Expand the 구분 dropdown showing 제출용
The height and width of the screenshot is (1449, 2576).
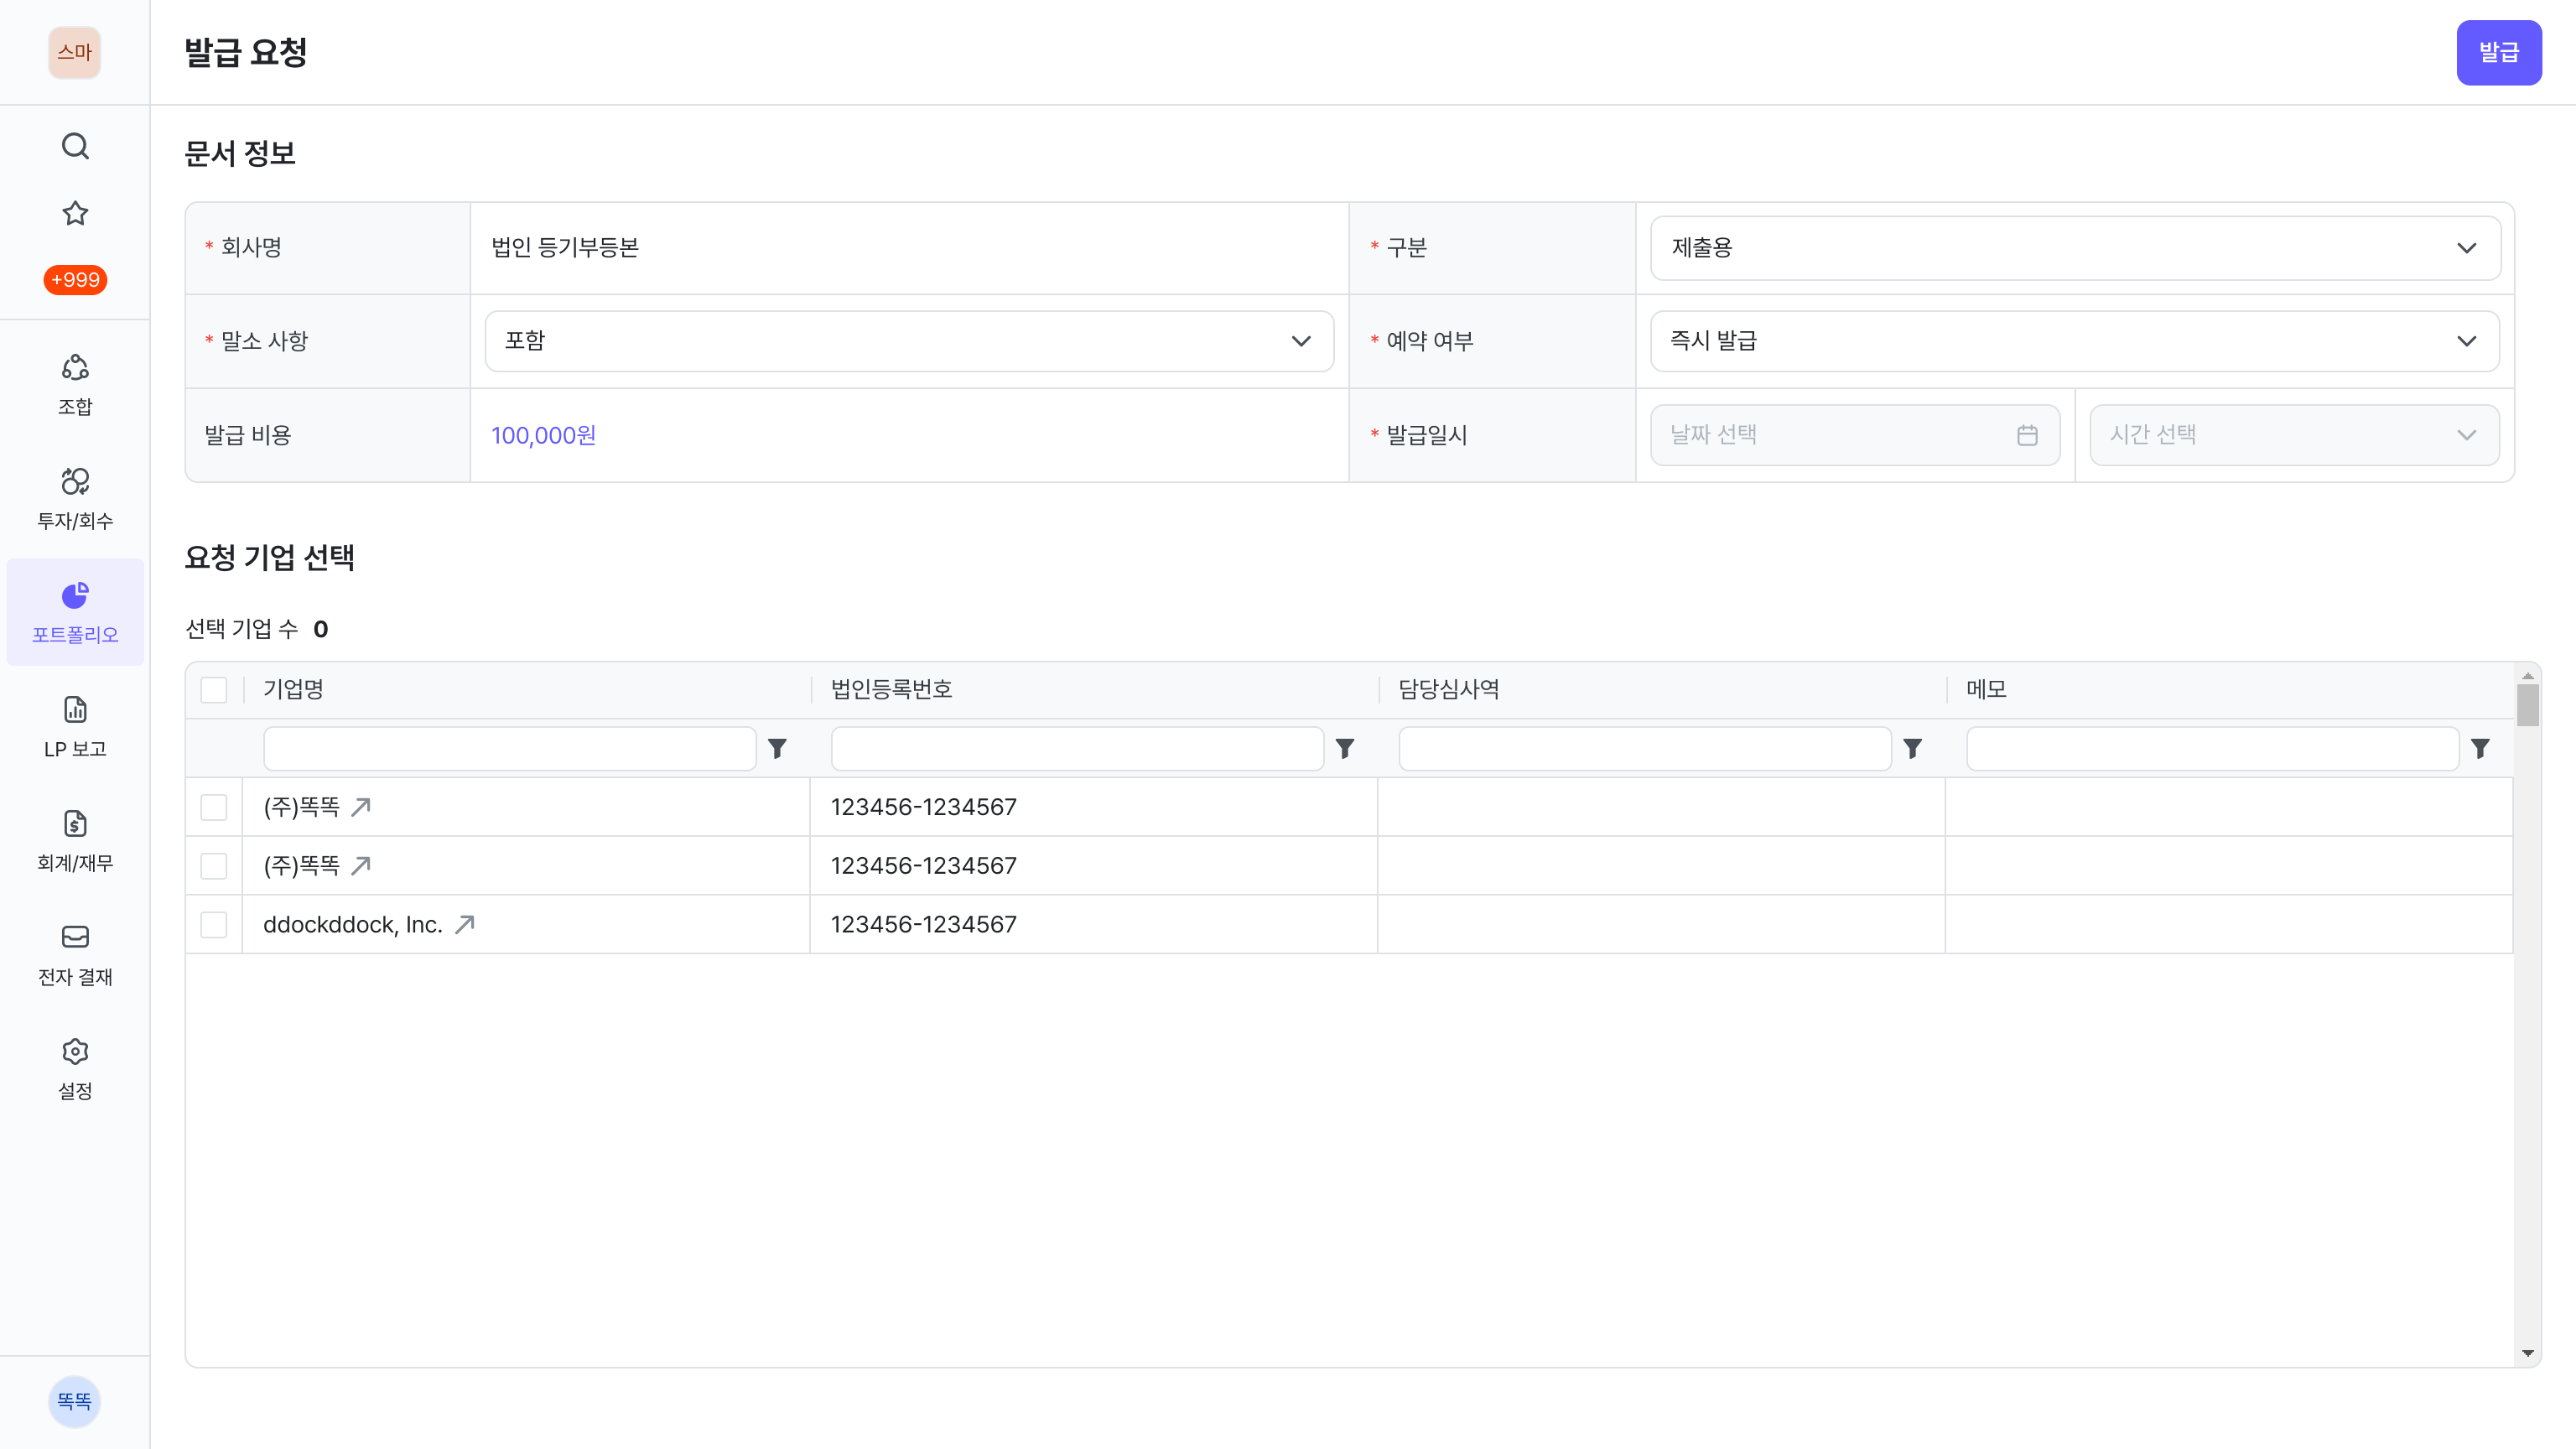[2075, 248]
